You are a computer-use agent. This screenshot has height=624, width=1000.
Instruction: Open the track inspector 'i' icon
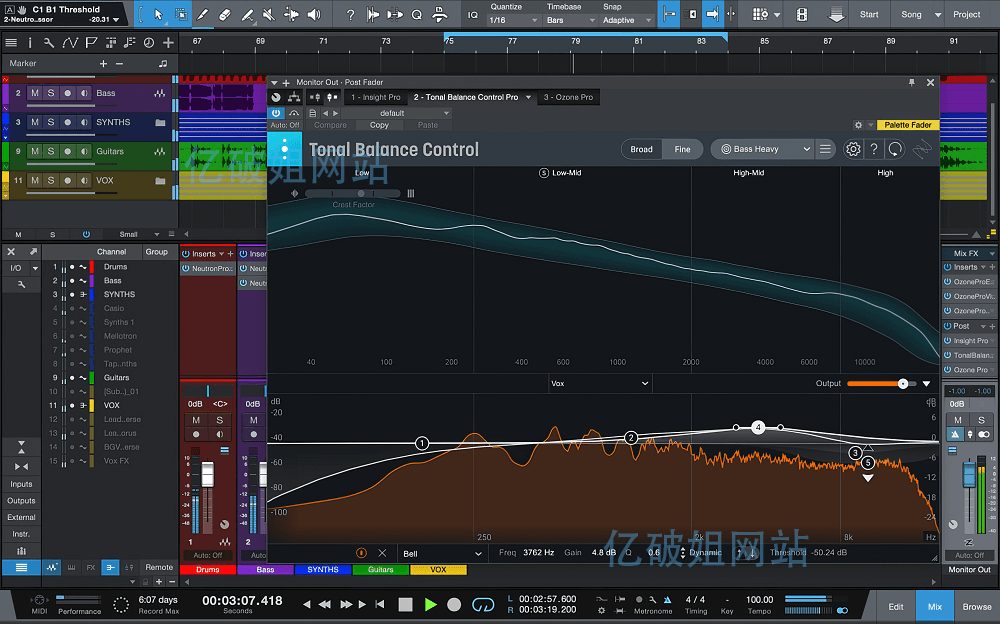[x=29, y=43]
